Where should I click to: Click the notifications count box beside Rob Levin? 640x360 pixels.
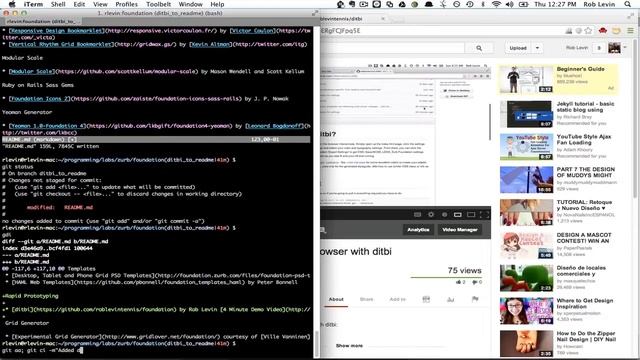pyautogui.click(x=599, y=48)
